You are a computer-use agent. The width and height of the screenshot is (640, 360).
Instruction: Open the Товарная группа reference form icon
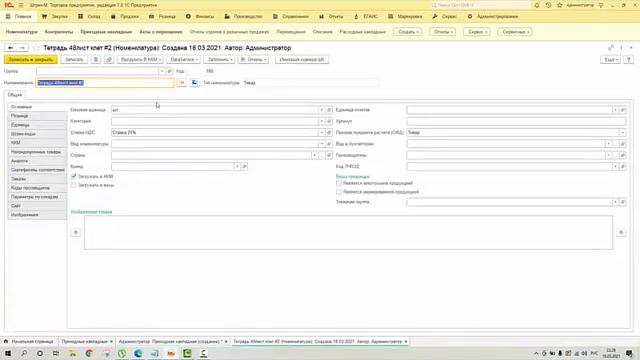(623, 202)
